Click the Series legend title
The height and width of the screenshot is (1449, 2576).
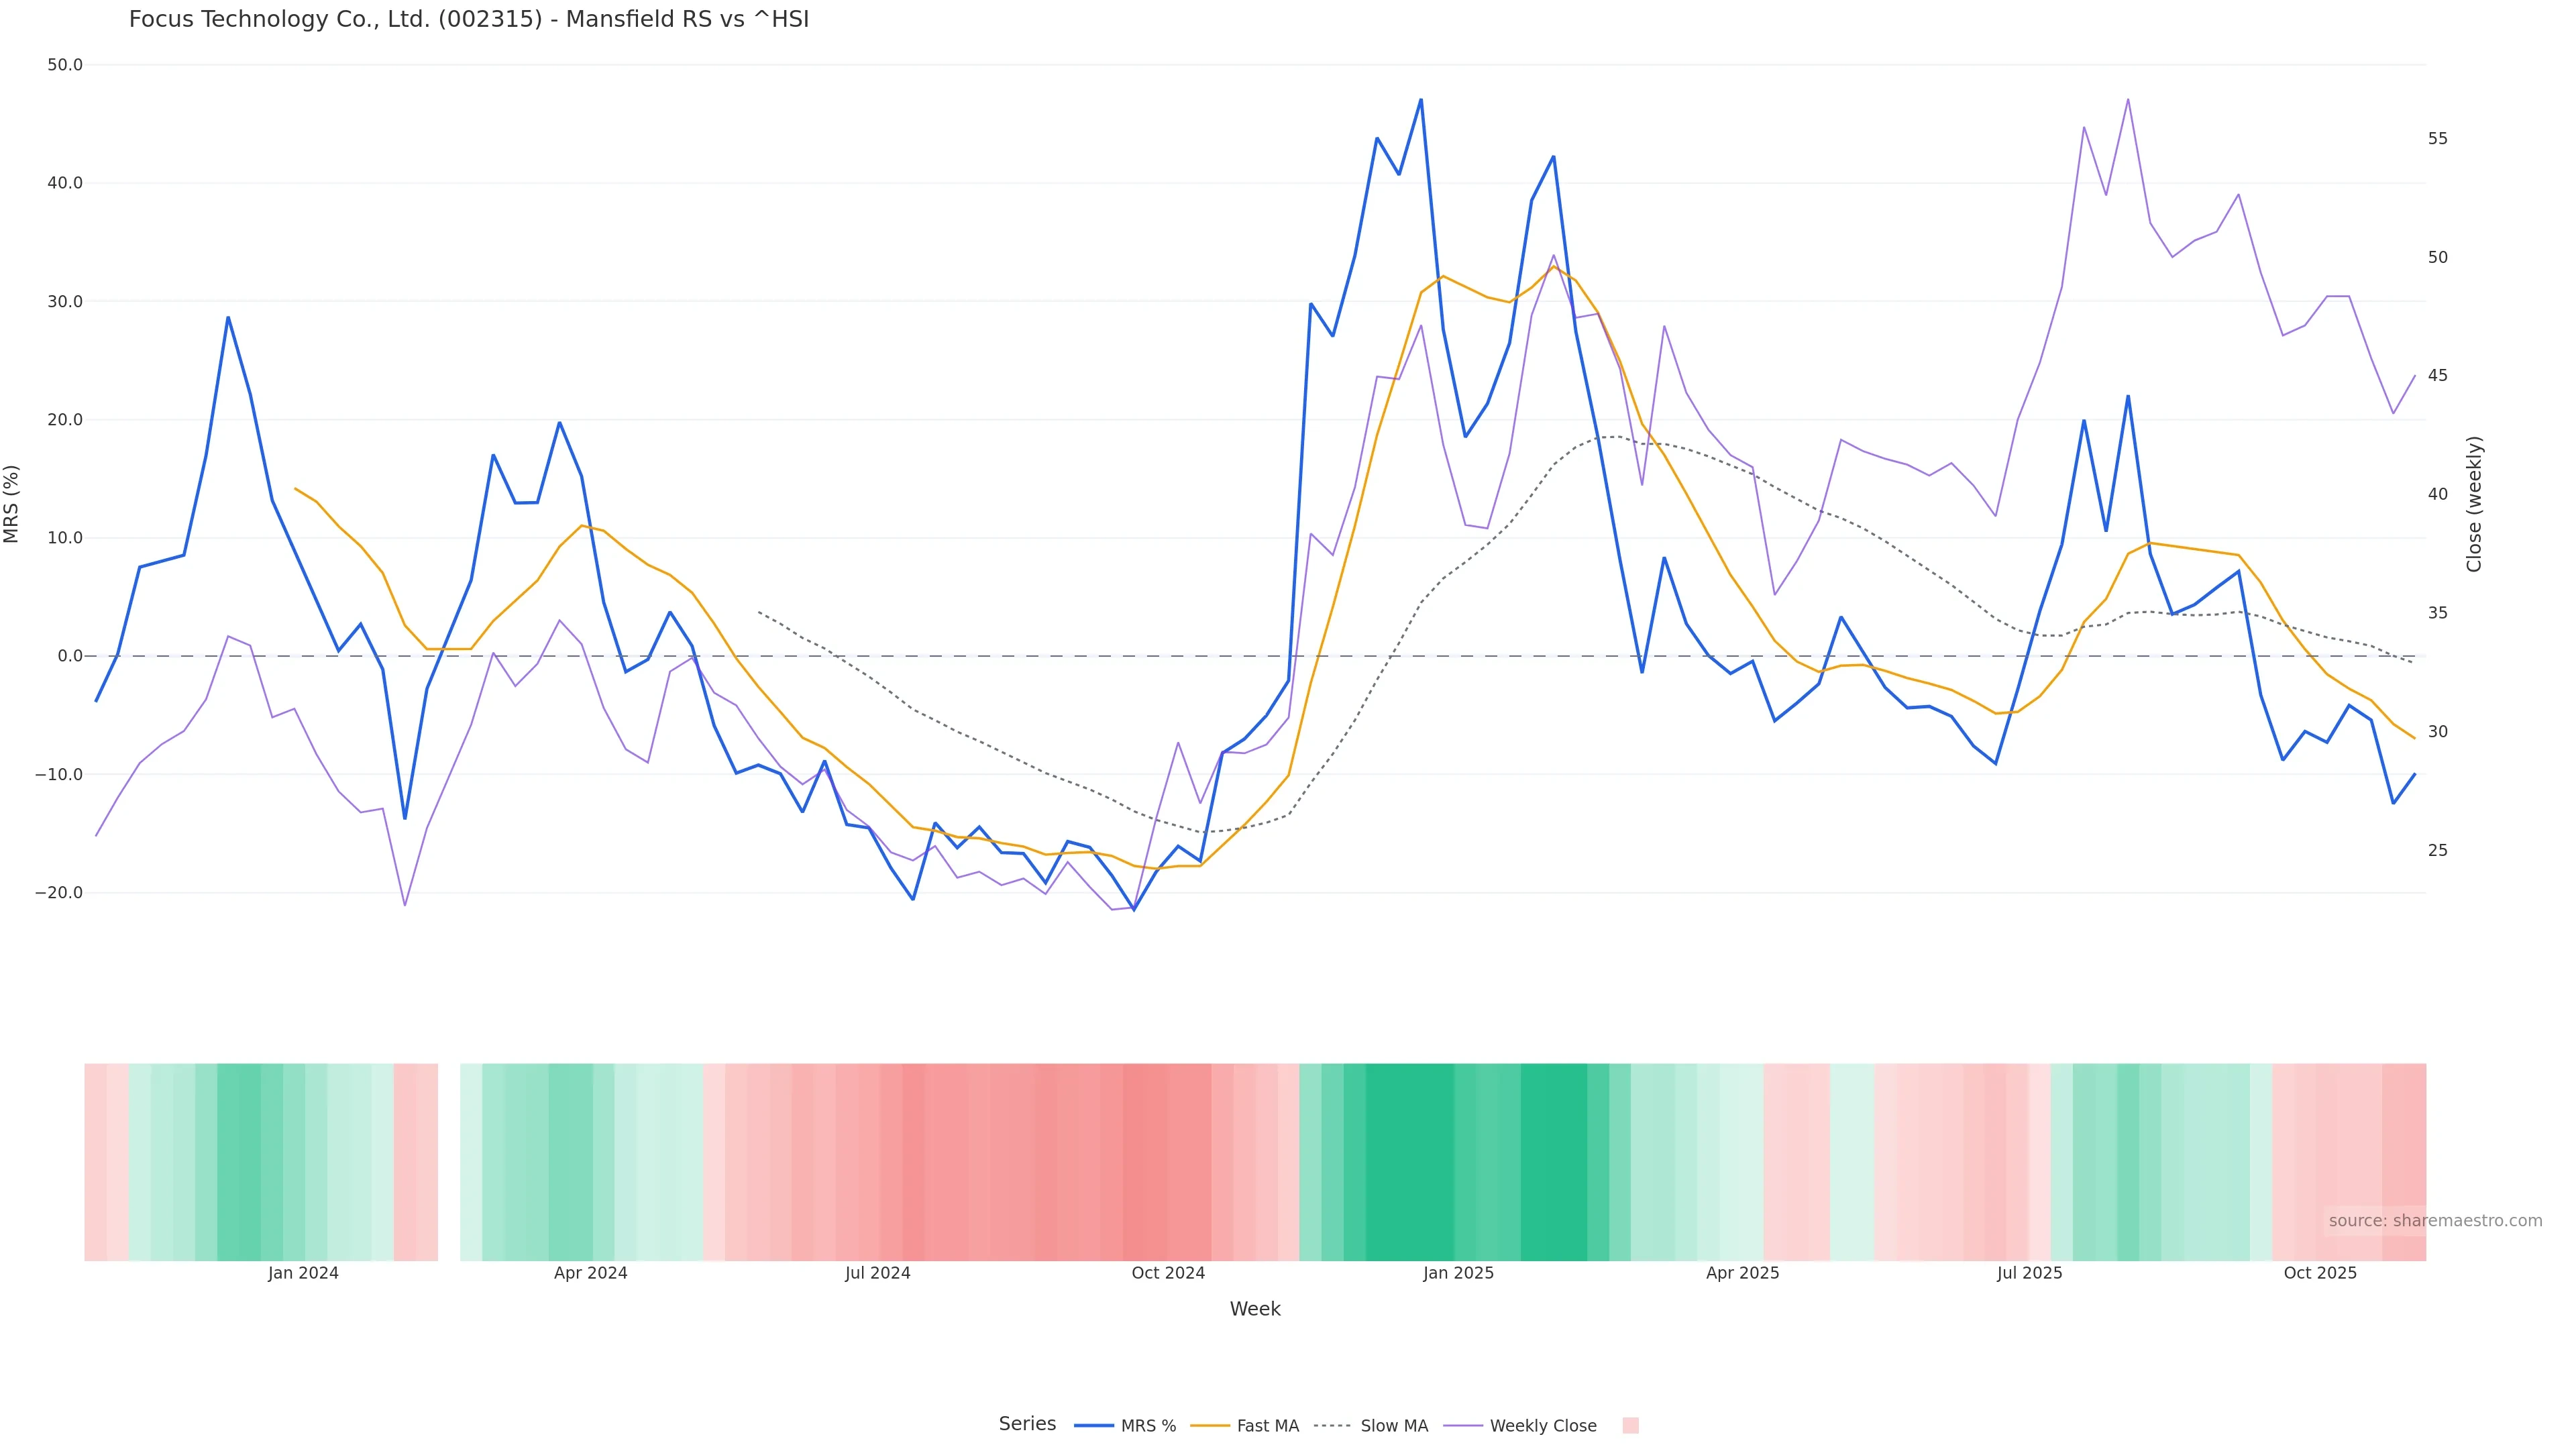[x=1027, y=1424]
